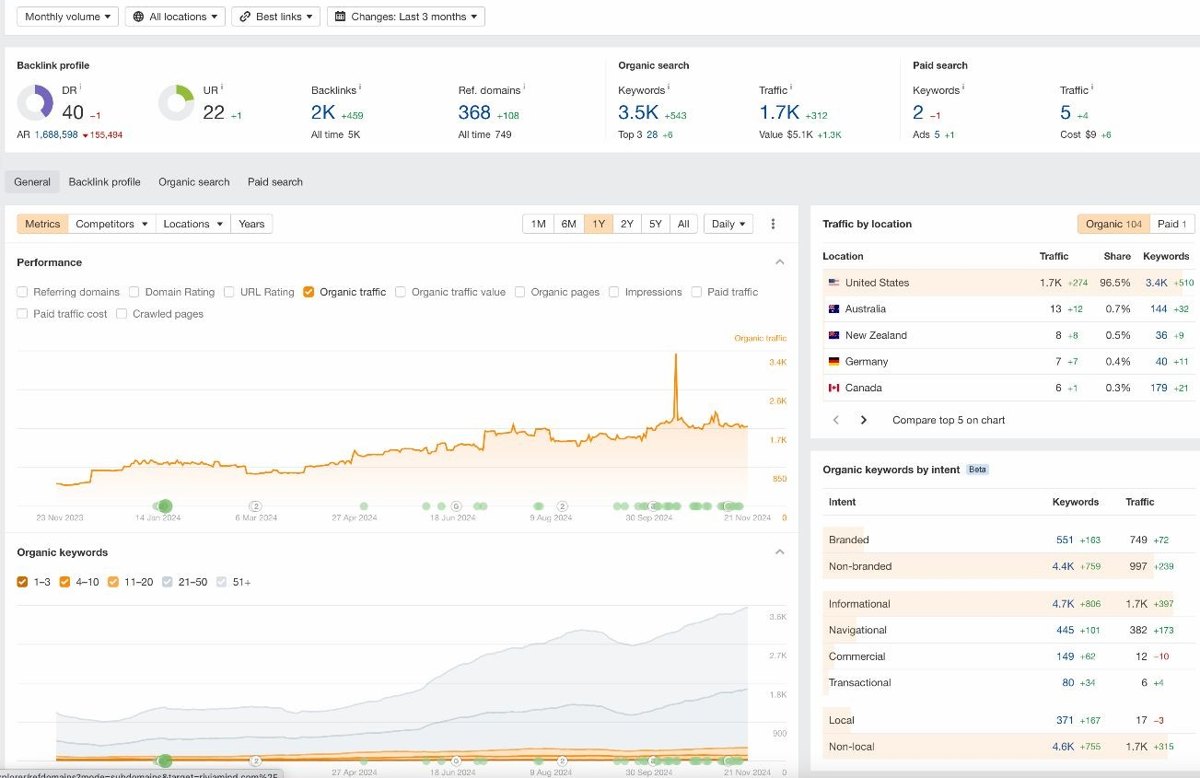Enable the Referring domains checkbox
1200x778 pixels.
pyautogui.click(x=22, y=292)
